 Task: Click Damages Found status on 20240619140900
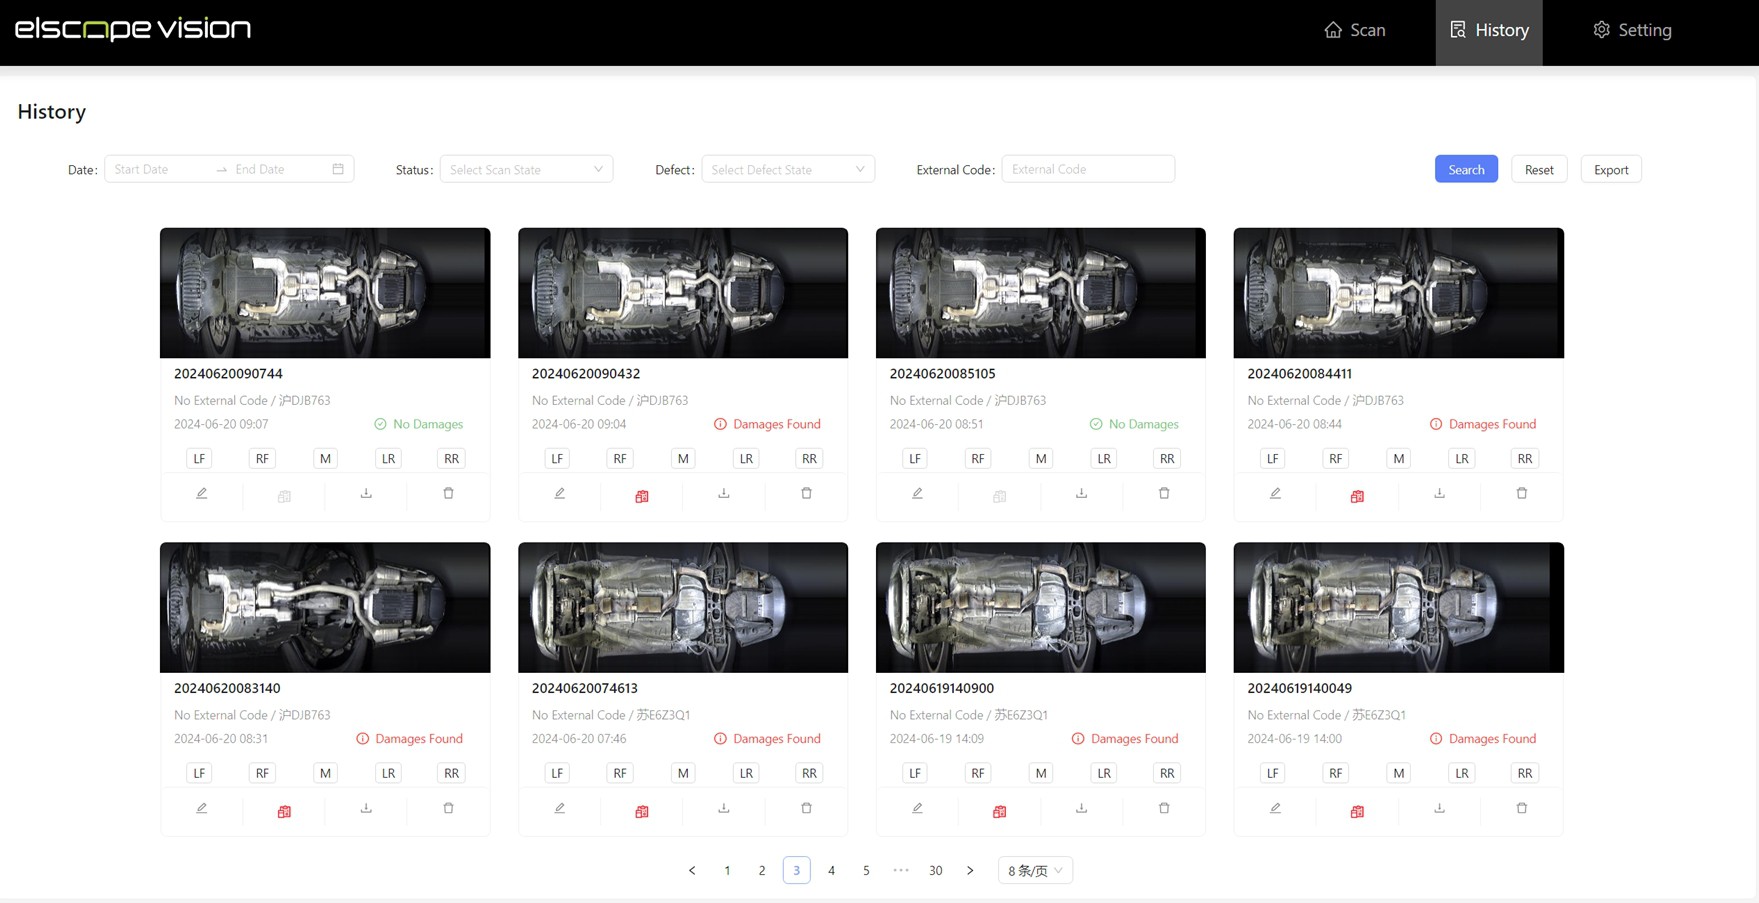coord(1125,739)
